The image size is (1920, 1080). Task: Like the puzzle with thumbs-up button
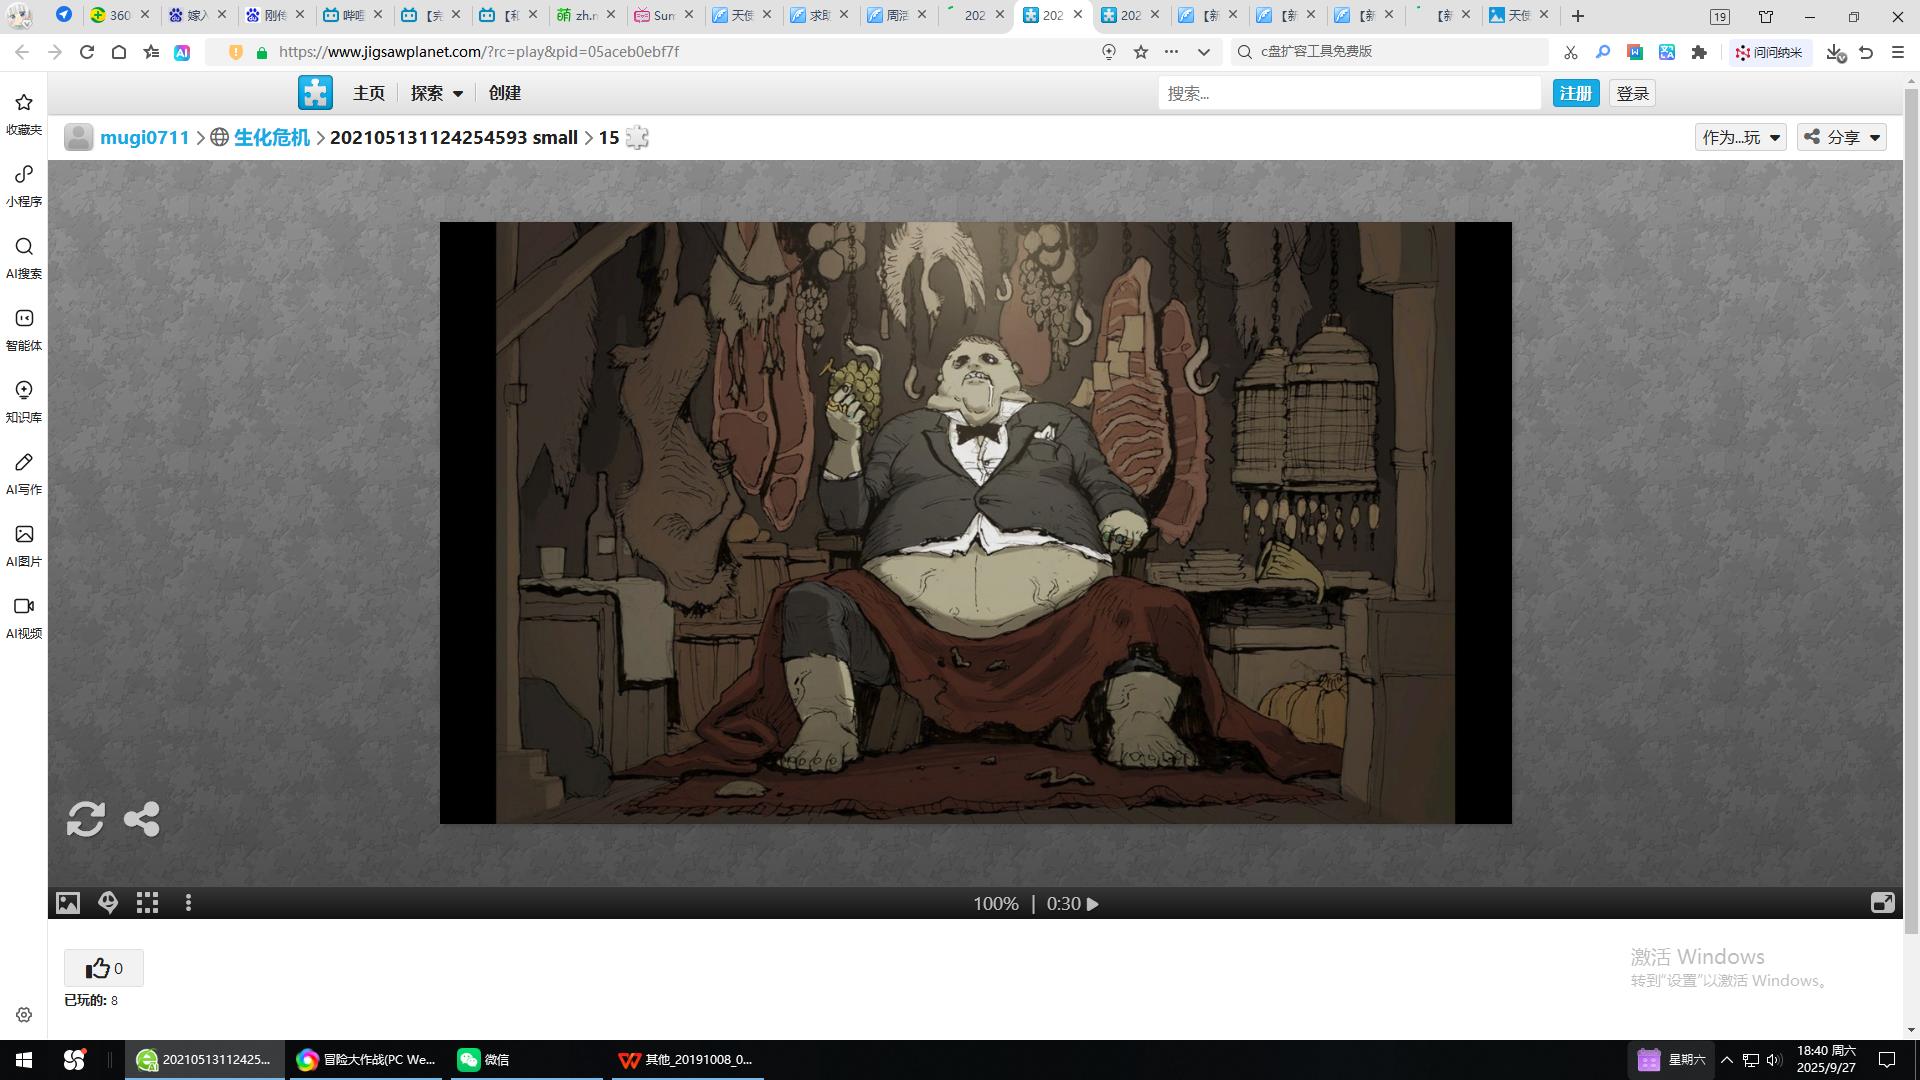coord(104,968)
